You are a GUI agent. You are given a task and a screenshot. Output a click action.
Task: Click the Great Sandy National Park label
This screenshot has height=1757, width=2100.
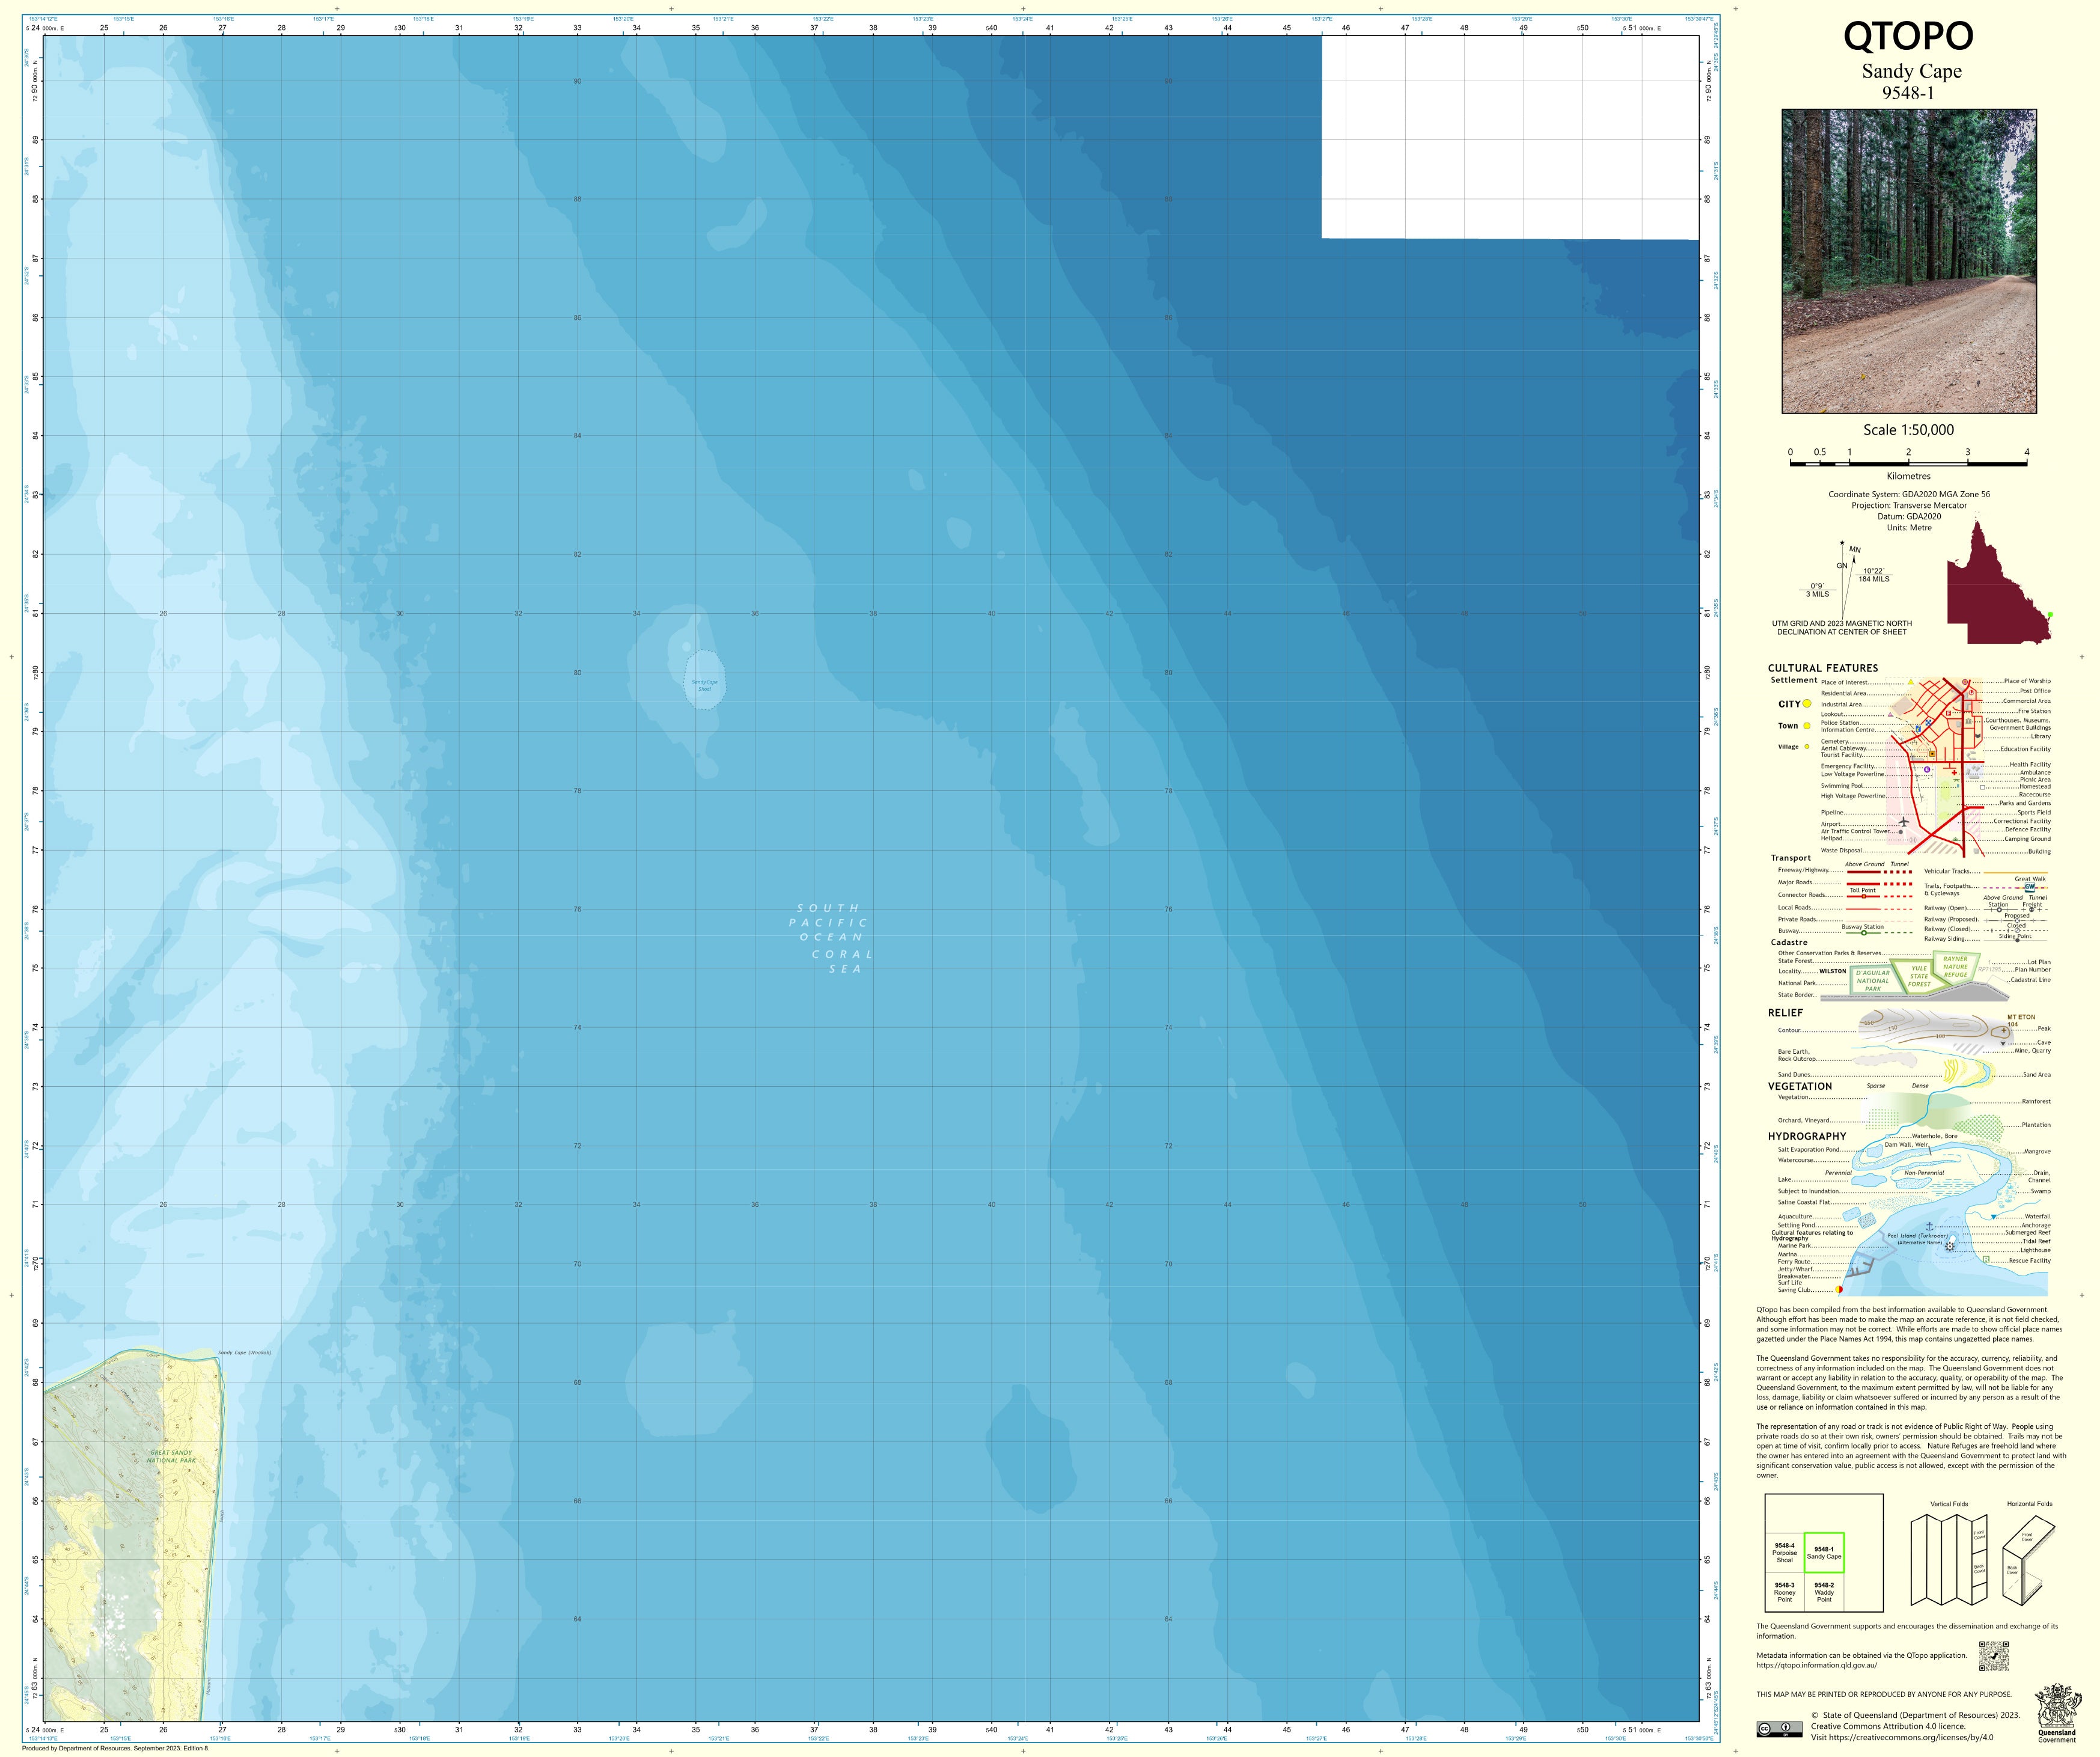(x=171, y=1456)
